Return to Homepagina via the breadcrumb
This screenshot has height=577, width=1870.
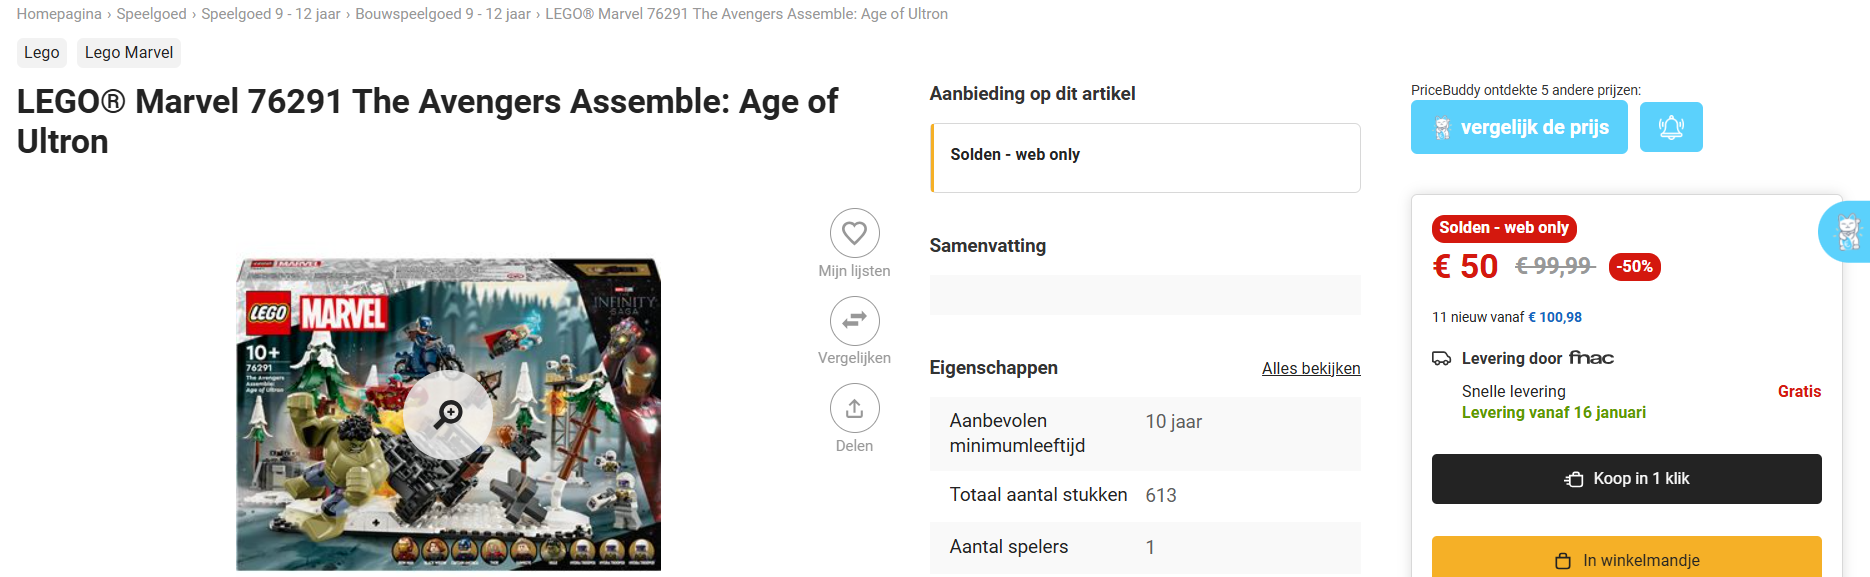(x=58, y=13)
